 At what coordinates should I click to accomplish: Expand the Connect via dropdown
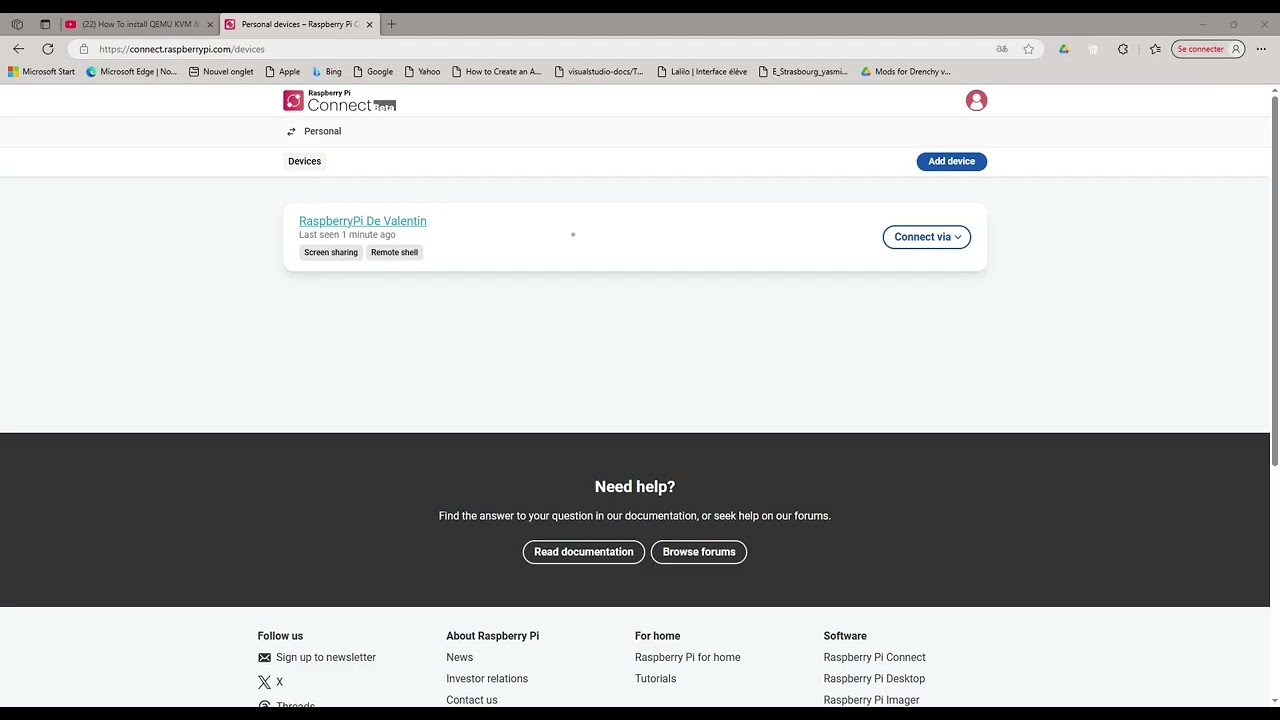pyautogui.click(x=927, y=237)
